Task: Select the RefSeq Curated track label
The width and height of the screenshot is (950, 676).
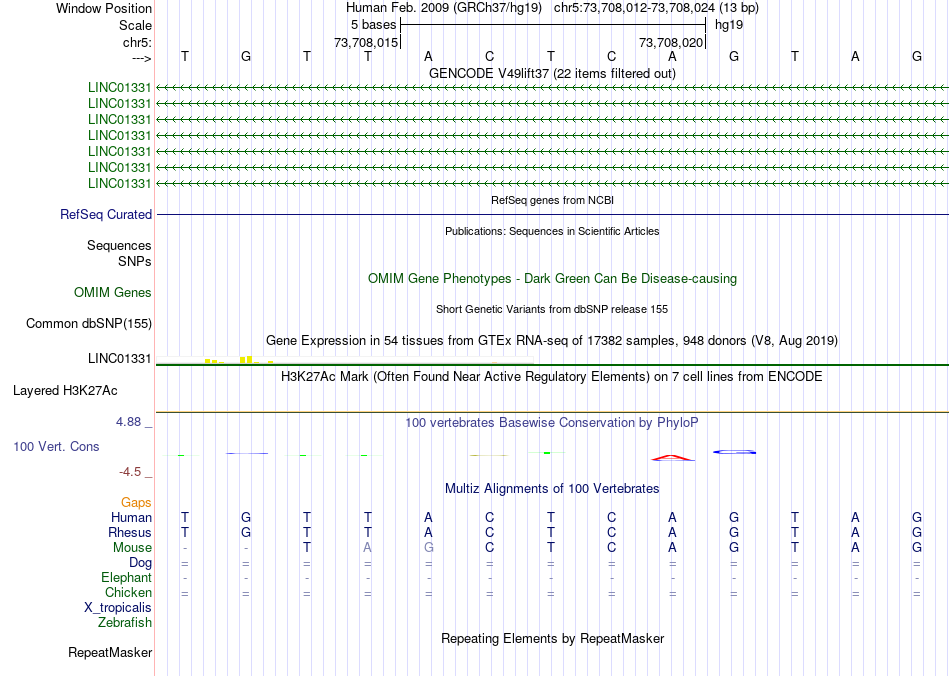Action: pyautogui.click(x=106, y=214)
